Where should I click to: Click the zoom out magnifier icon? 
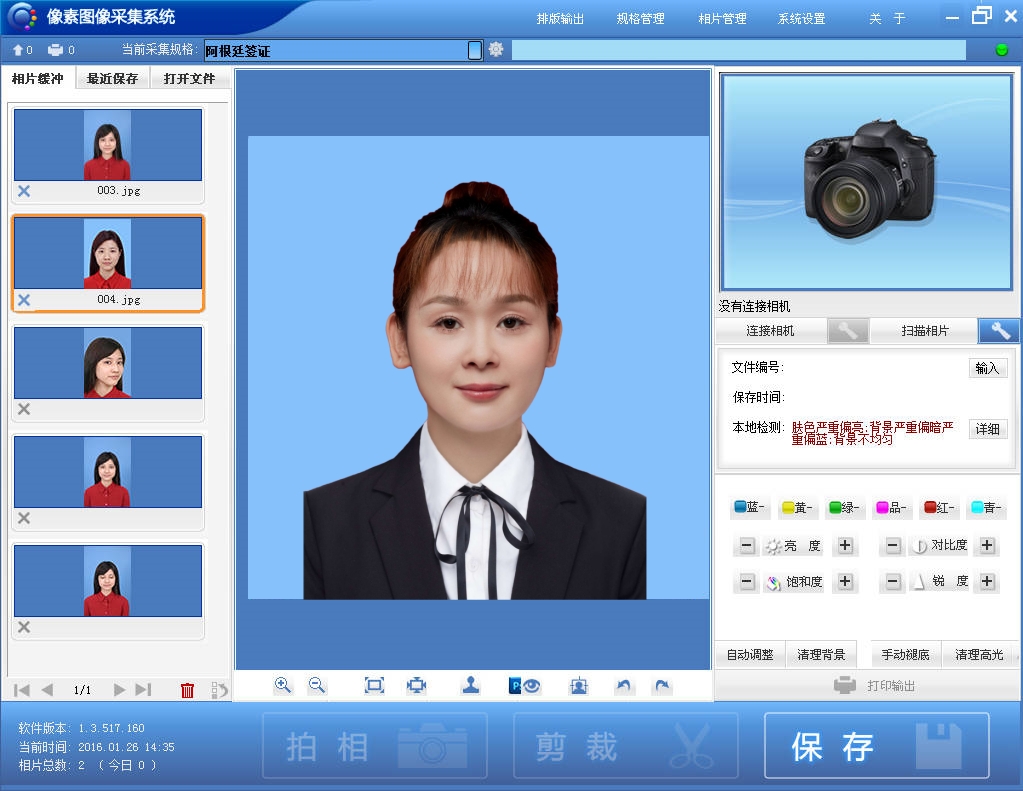click(x=317, y=685)
